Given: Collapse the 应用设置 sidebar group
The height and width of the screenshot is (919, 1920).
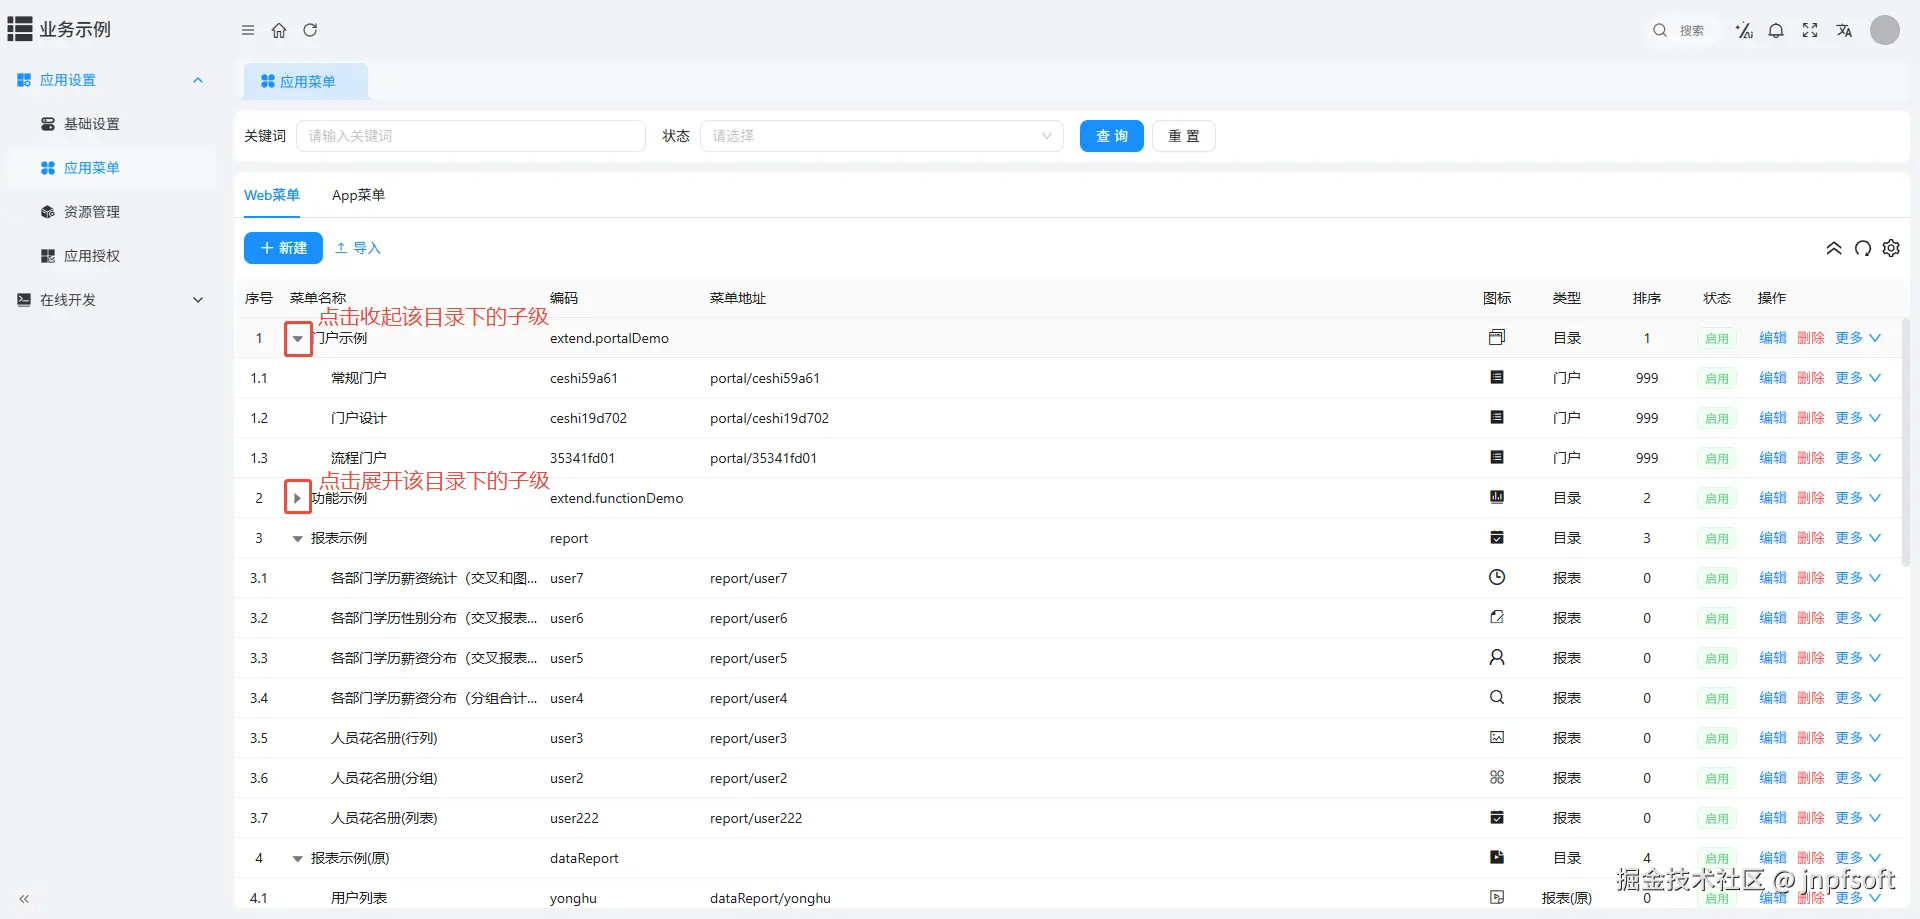Looking at the screenshot, I should point(111,80).
